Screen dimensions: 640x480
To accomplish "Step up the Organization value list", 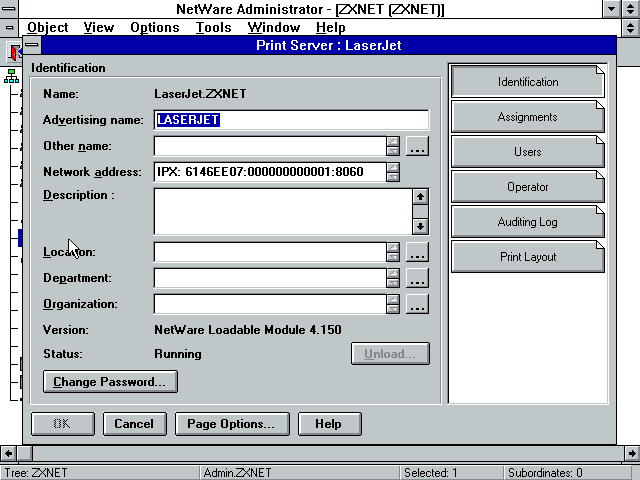I will point(393,300).
